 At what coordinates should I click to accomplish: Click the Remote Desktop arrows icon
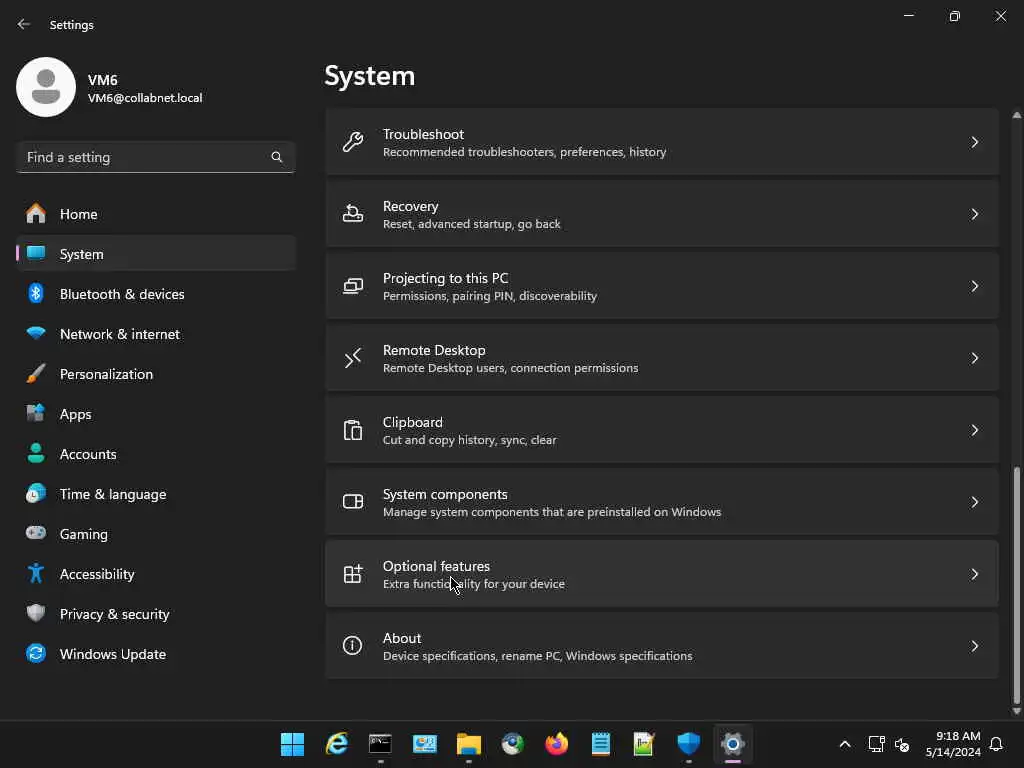tap(353, 358)
